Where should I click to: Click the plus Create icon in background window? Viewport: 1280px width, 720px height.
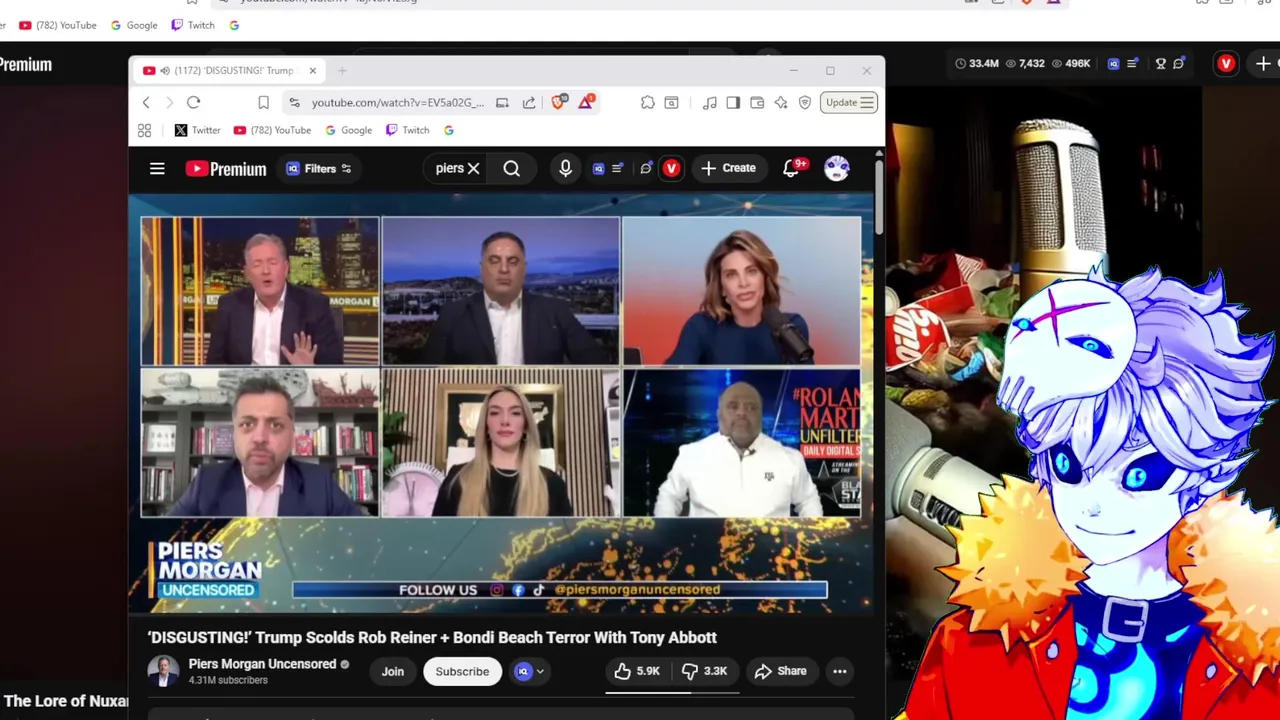tap(1263, 64)
